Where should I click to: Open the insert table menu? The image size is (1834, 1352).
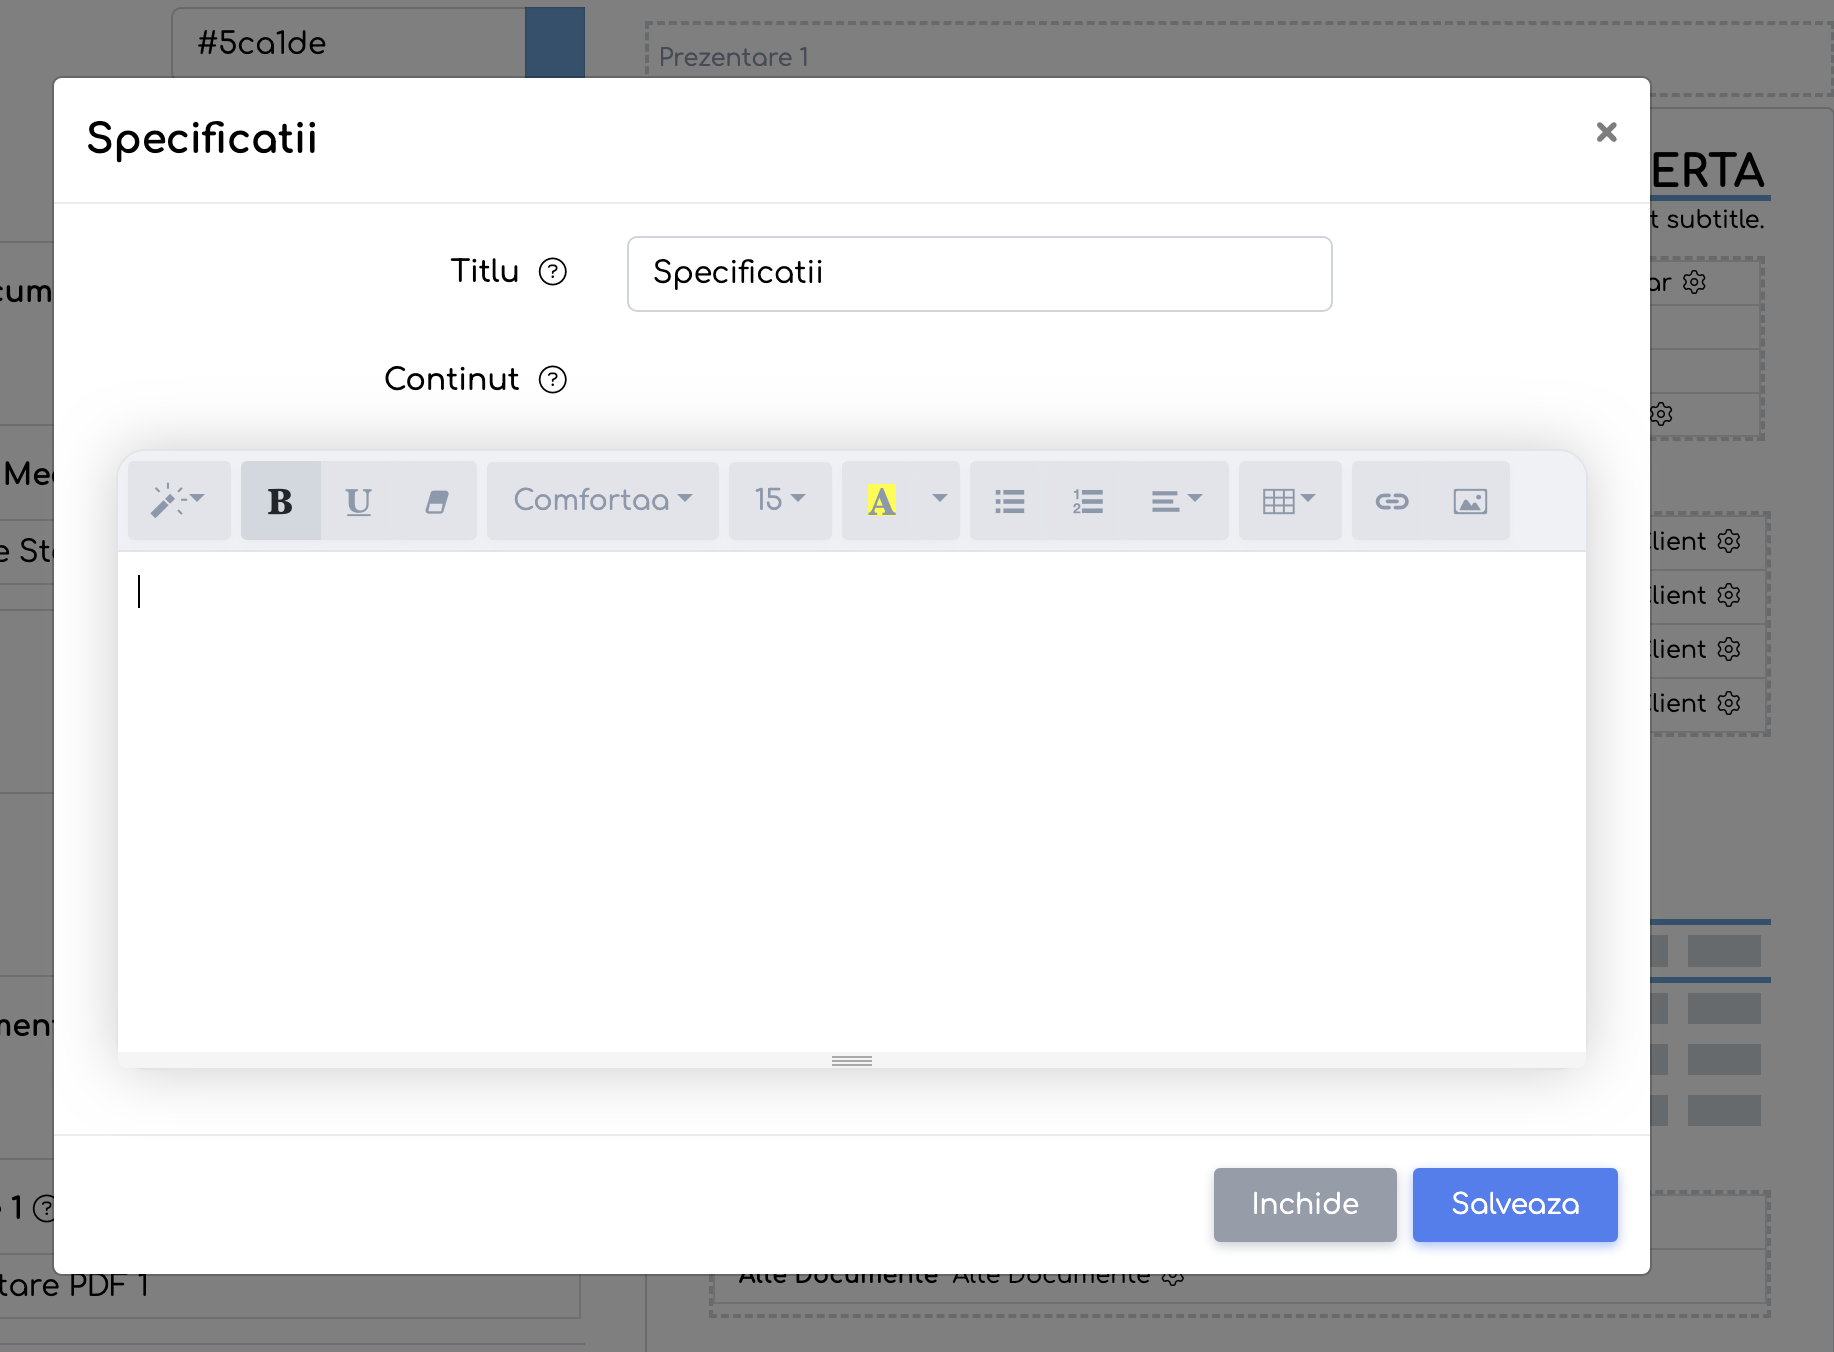tap(1290, 500)
